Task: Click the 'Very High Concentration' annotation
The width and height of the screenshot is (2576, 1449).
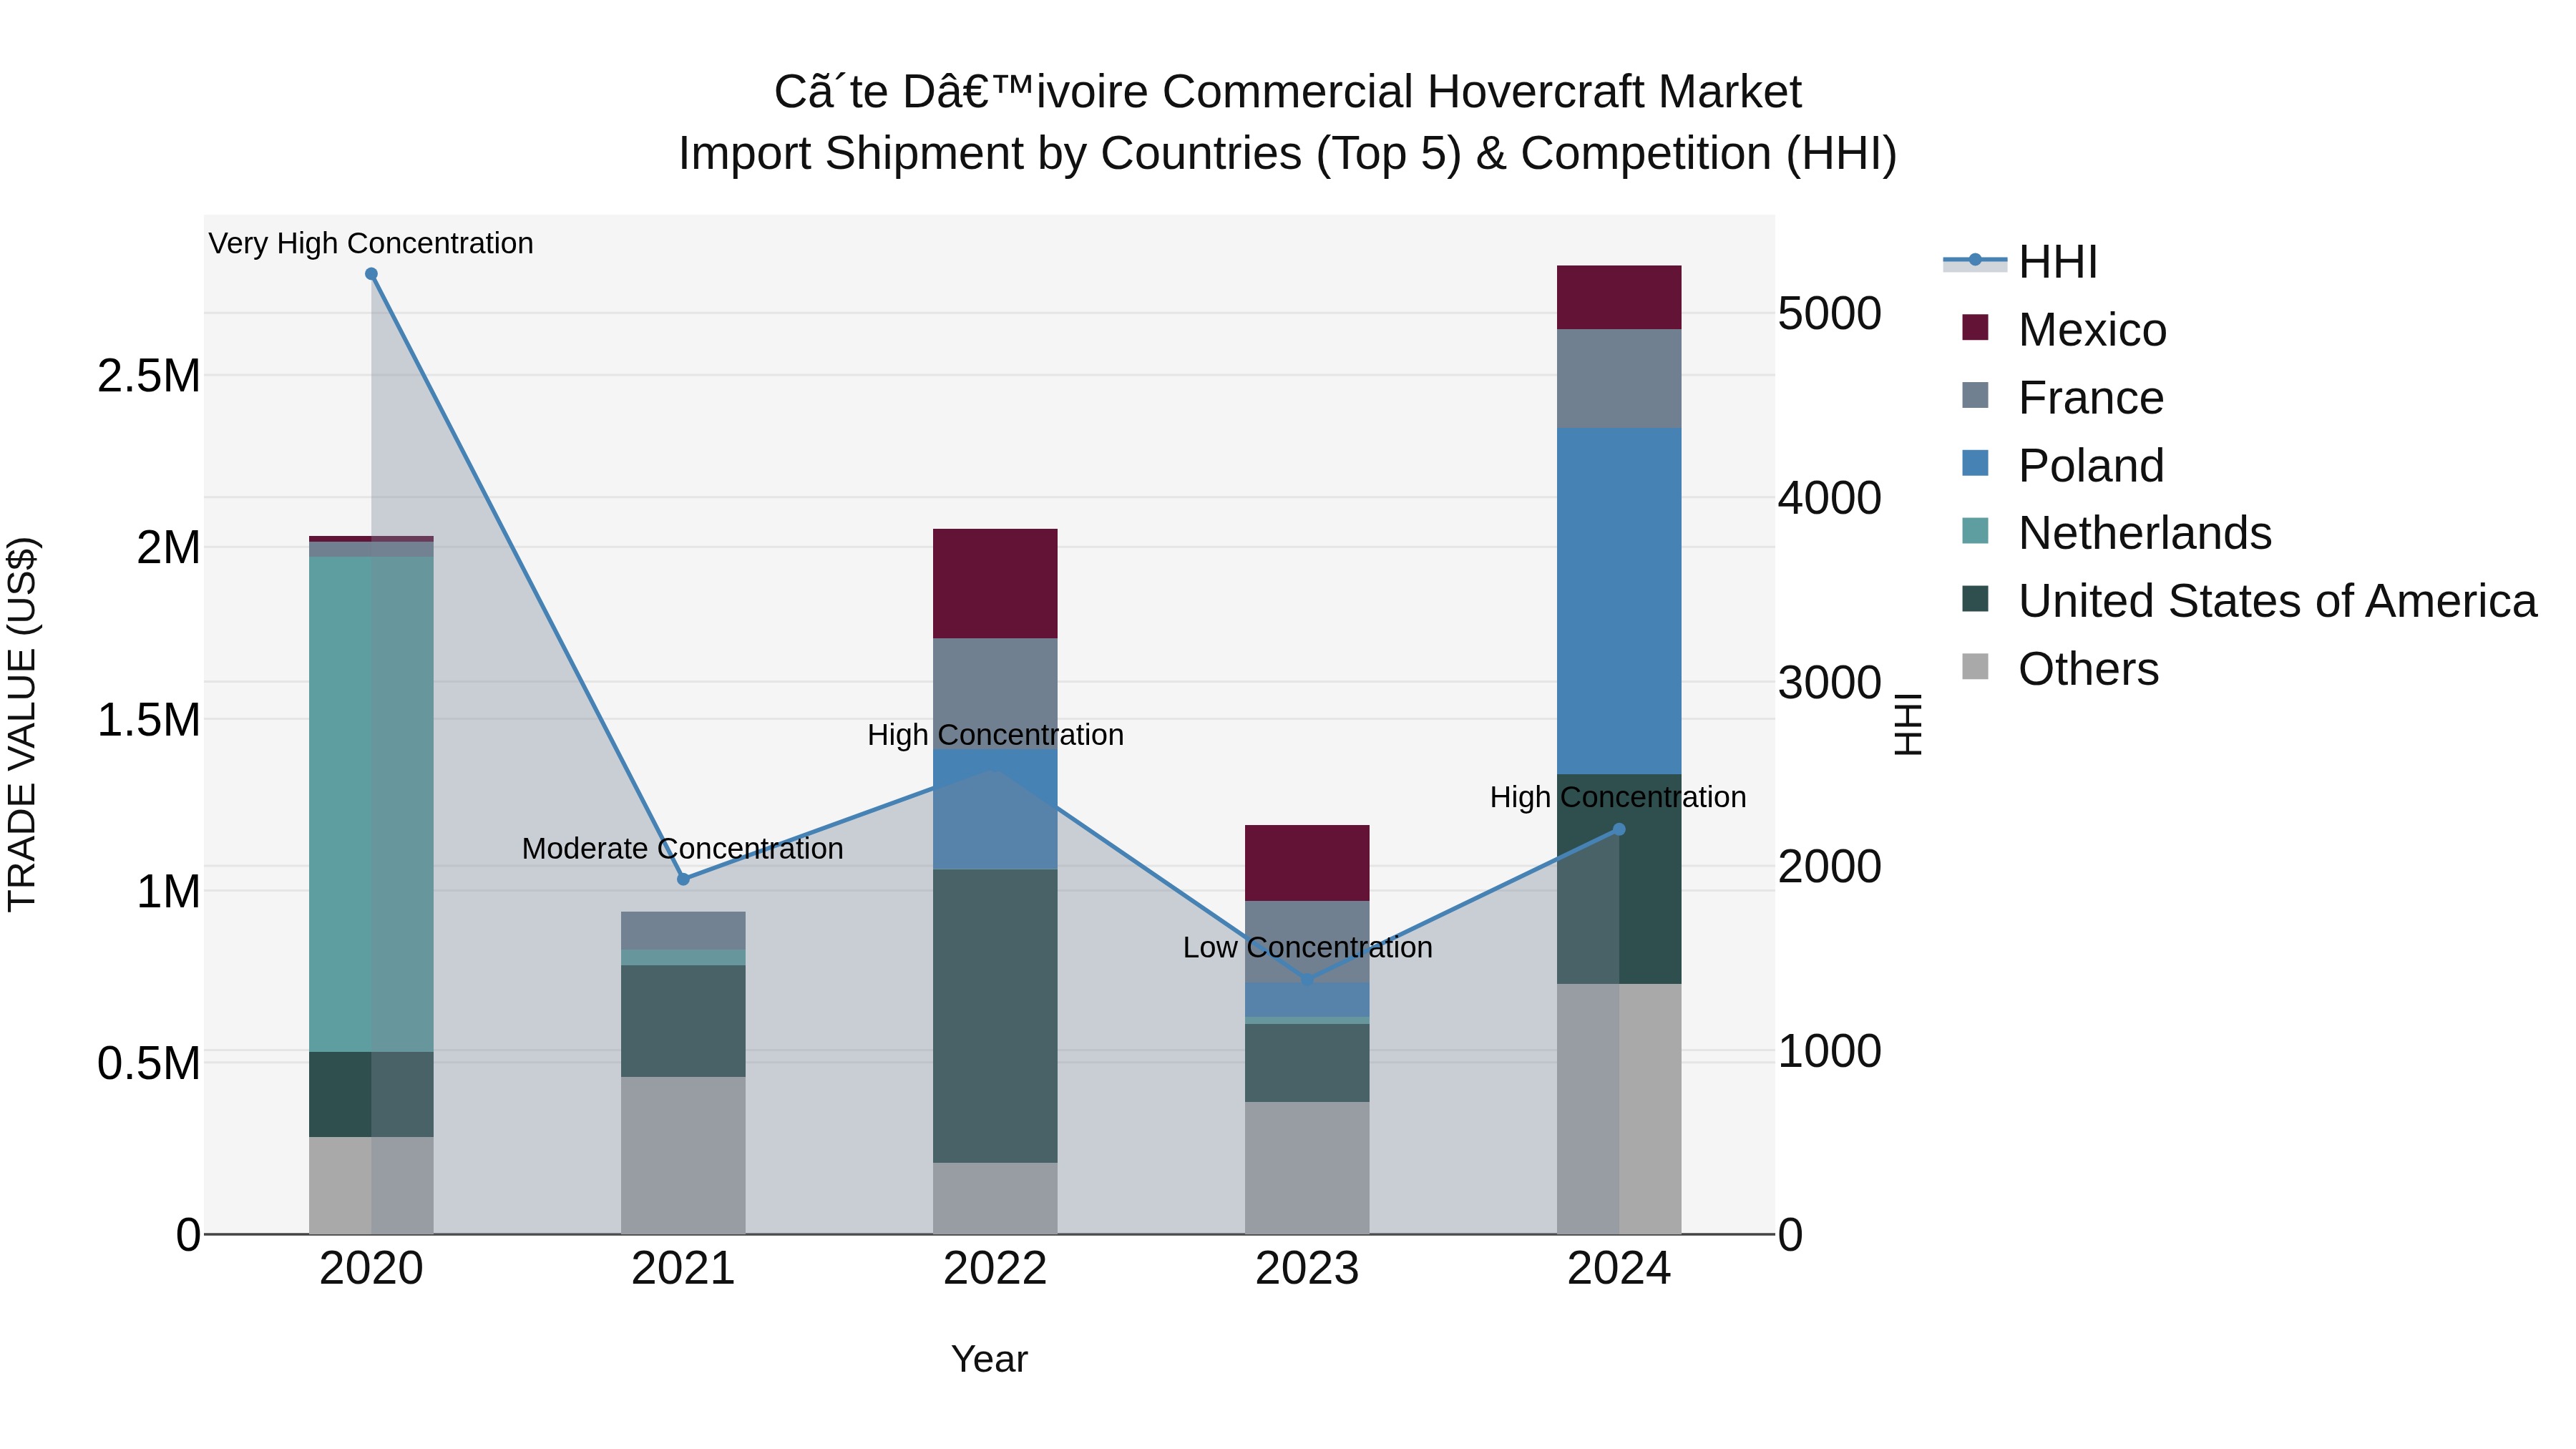Action: (371, 243)
